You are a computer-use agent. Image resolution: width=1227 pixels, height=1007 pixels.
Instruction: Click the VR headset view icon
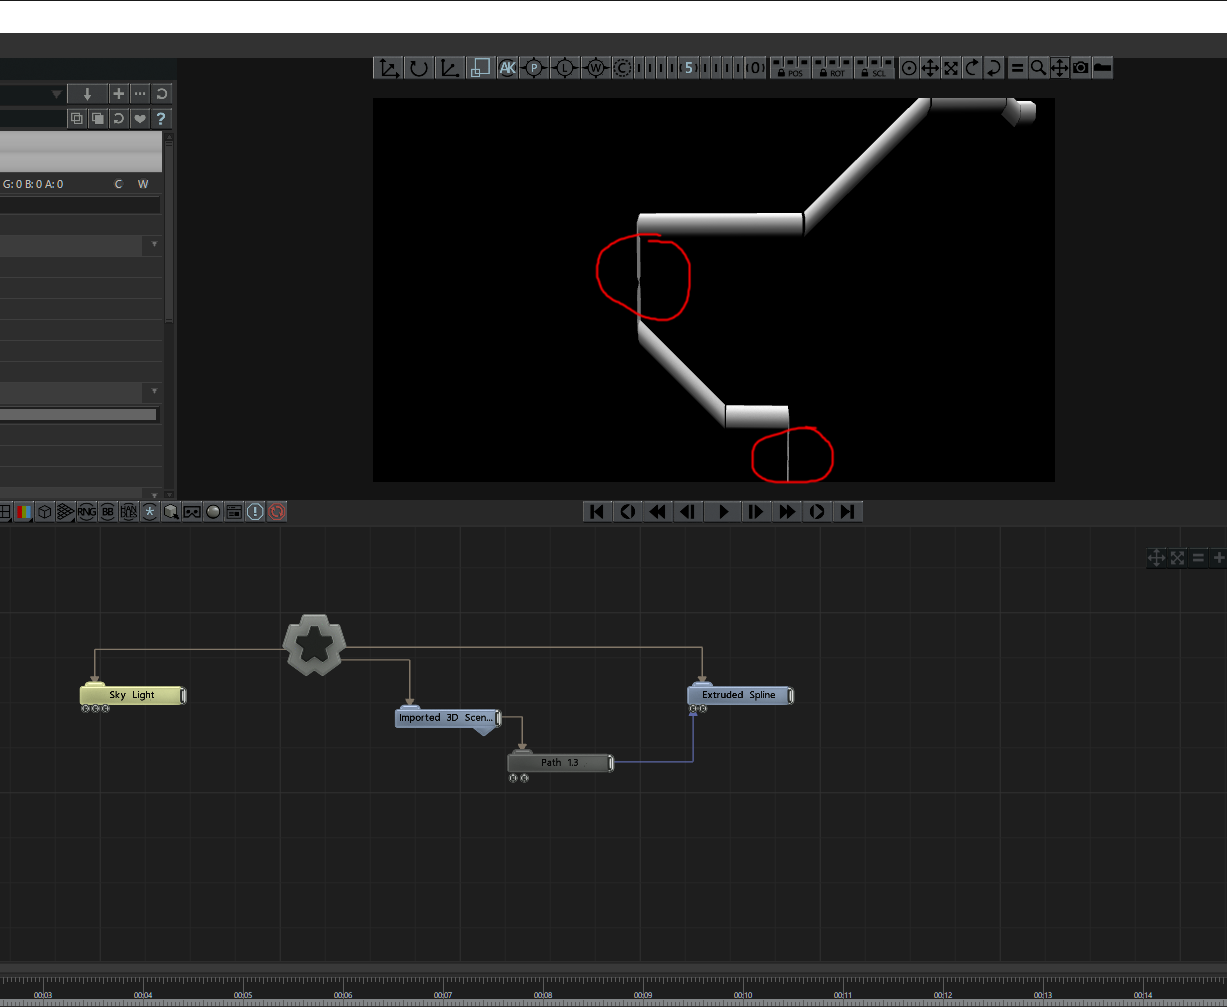[x=192, y=512]
